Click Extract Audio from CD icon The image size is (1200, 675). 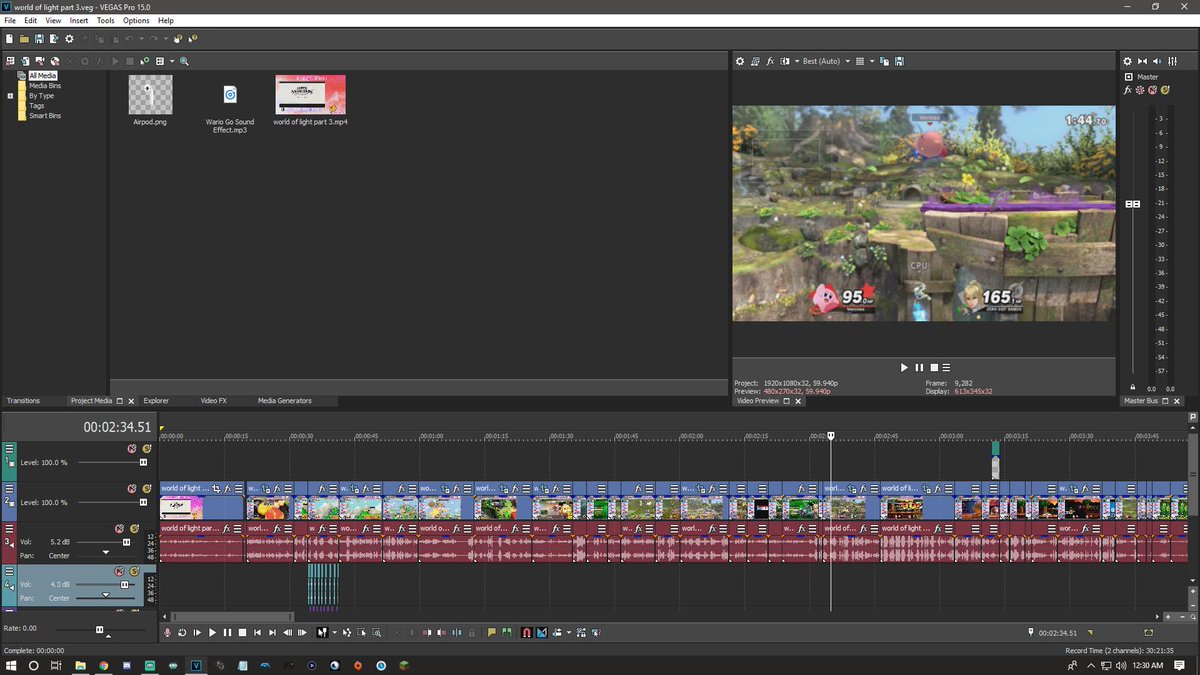pyautogui.click(x=54, y=61)
